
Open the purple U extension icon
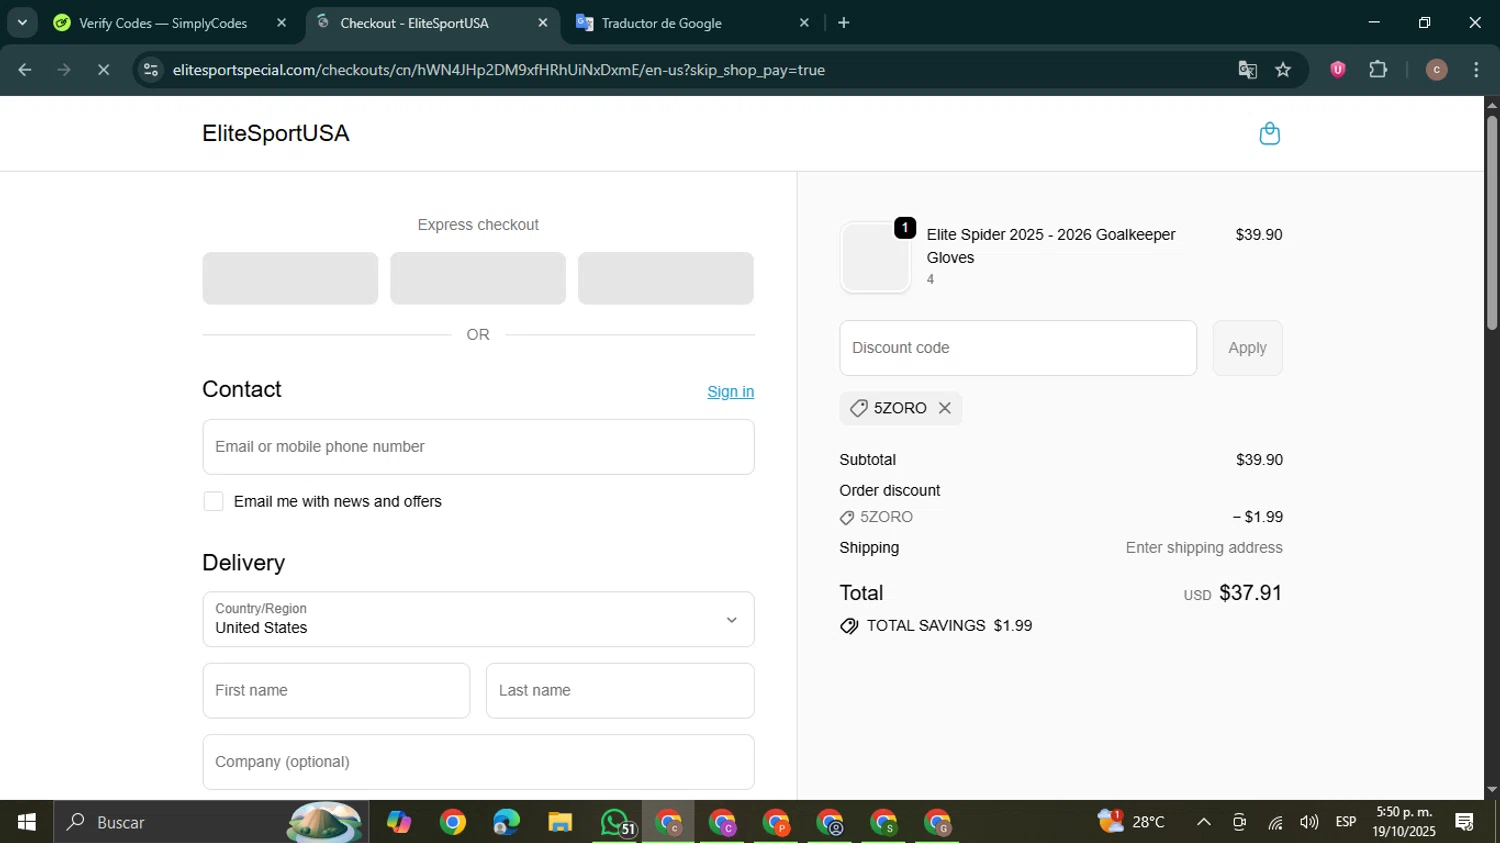(1337, 70)
